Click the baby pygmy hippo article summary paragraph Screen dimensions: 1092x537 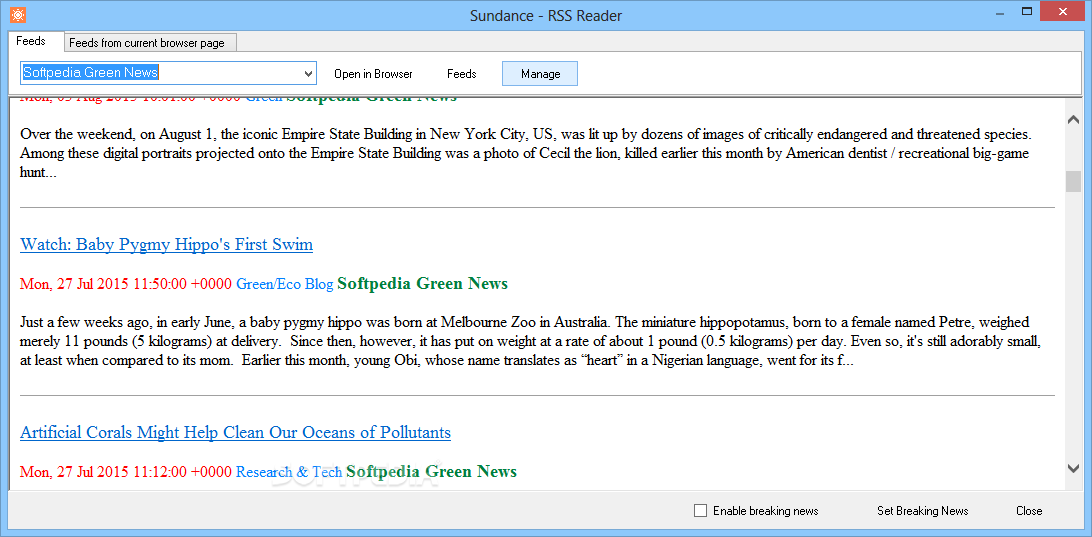[x=531, y=342]
